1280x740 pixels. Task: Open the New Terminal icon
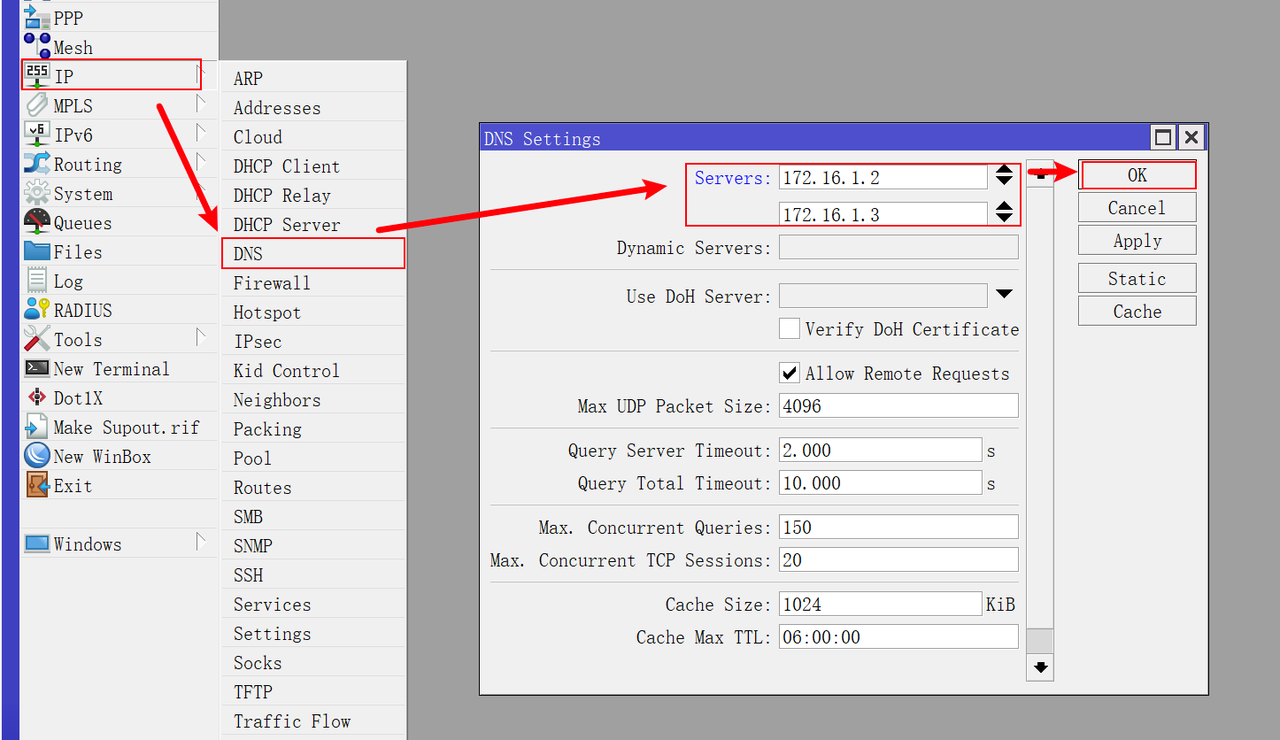pos(37,368)
